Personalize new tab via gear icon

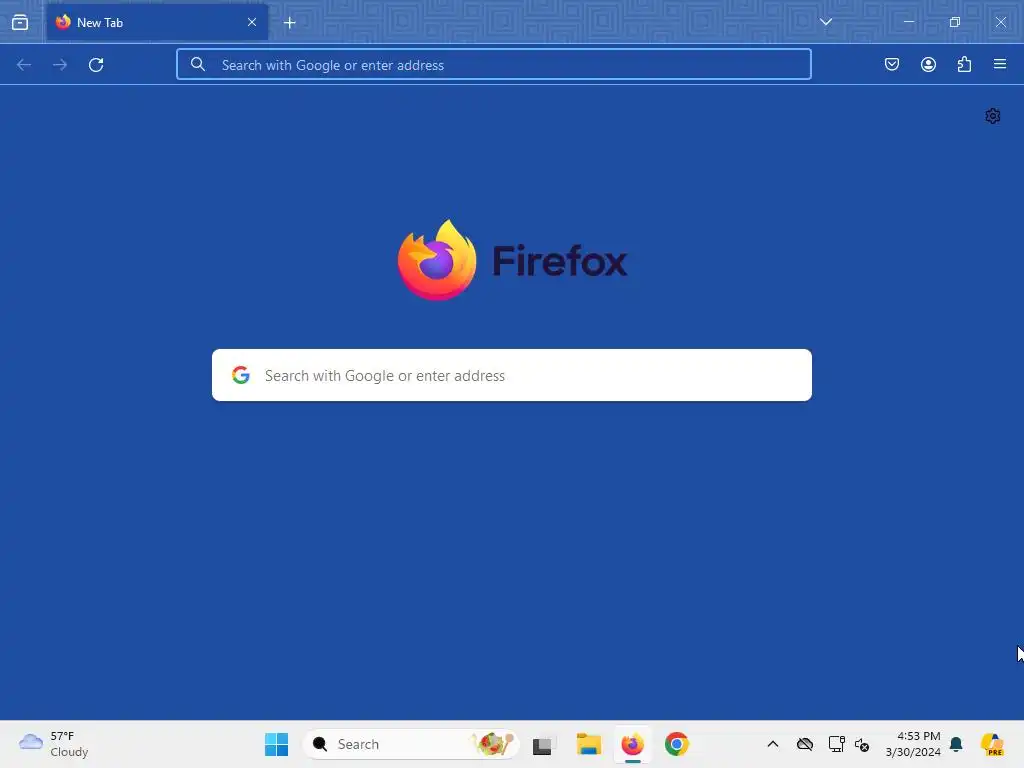point(993,116)
